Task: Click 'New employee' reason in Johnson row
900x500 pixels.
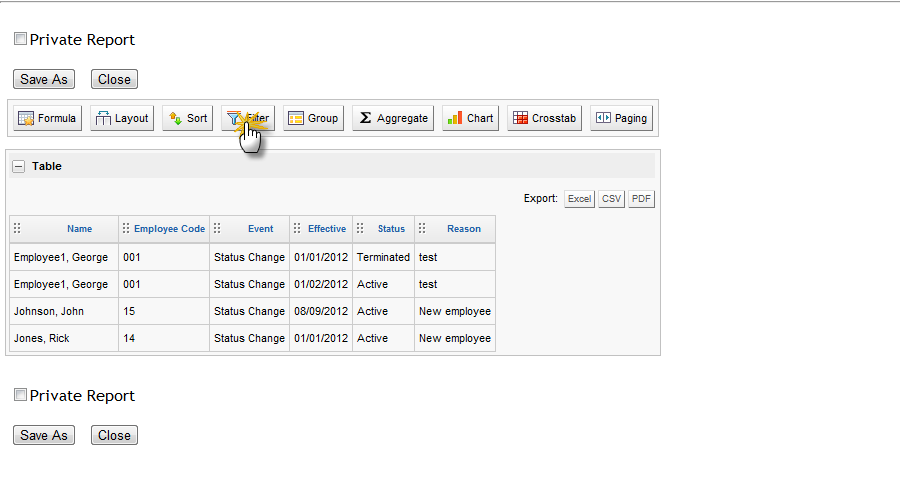Action: point(455,311)
